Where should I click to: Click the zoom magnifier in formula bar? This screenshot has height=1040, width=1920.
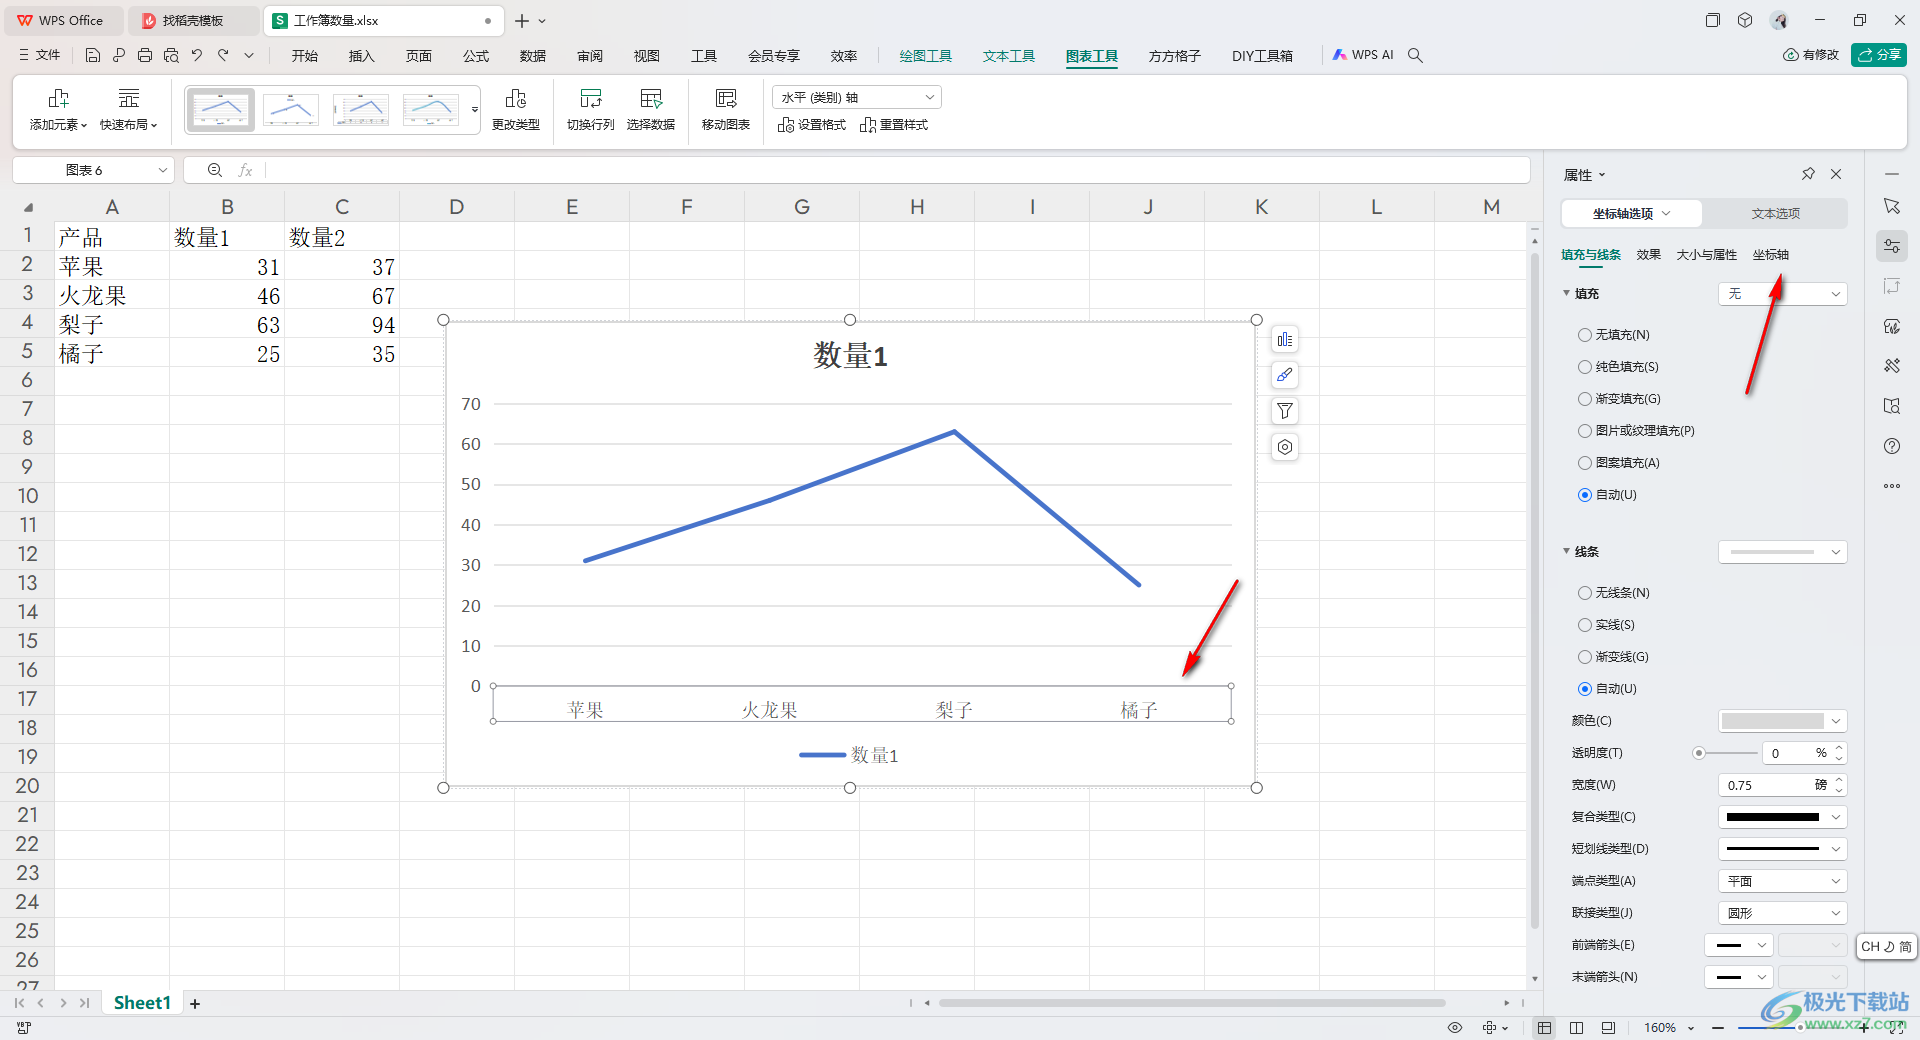[215, 170]
